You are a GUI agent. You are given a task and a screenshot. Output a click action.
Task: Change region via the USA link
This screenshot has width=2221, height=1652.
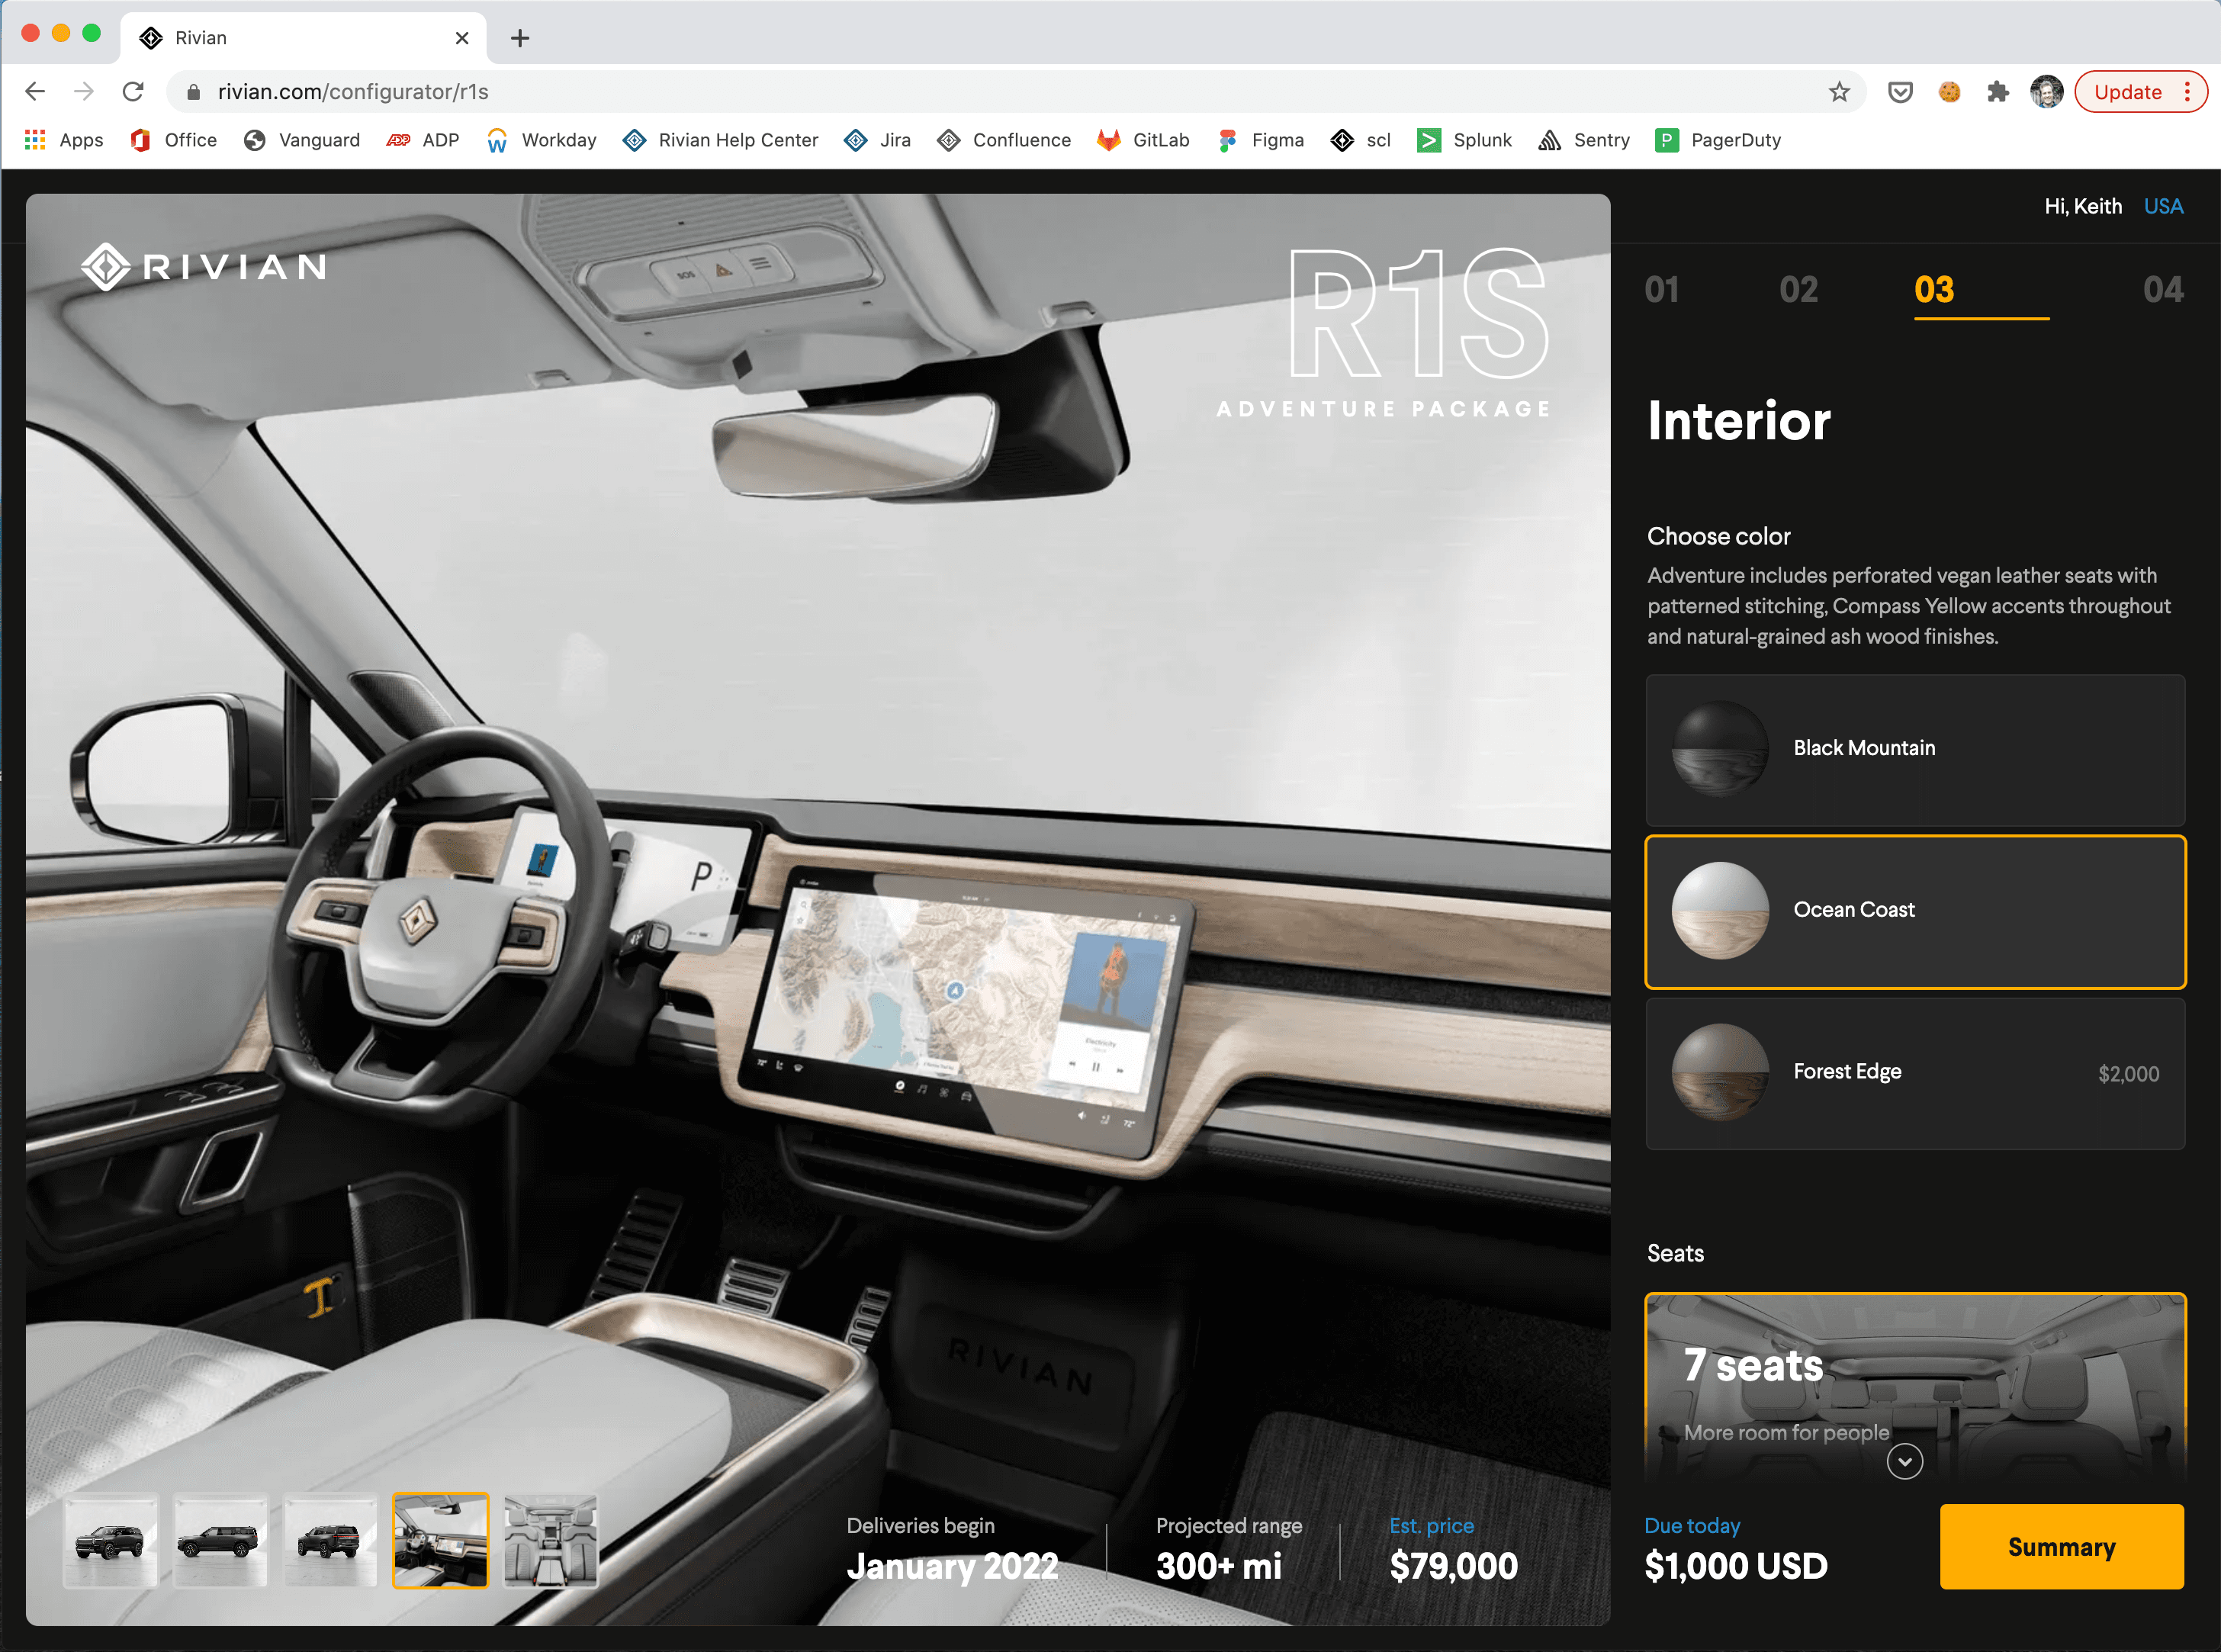coord(2163,206)
